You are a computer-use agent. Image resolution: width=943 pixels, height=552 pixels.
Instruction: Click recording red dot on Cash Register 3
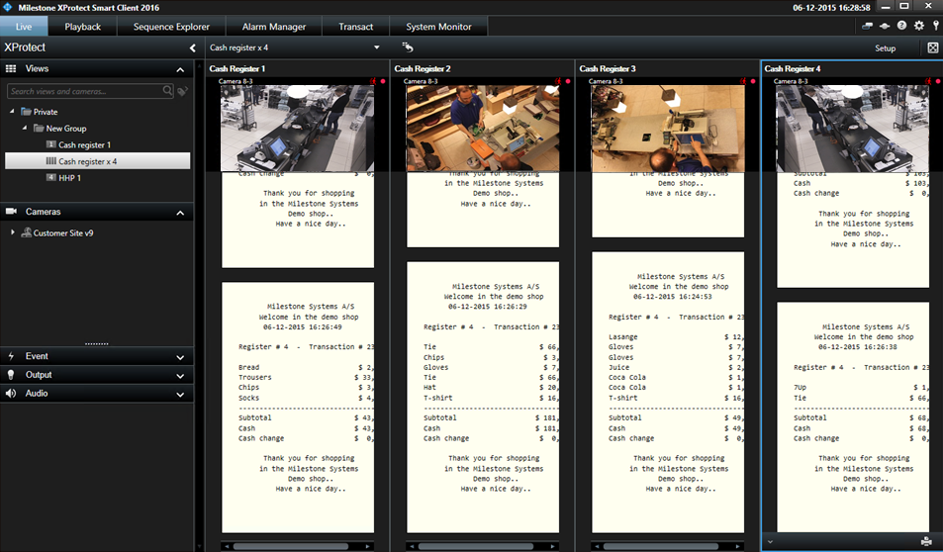753,81
